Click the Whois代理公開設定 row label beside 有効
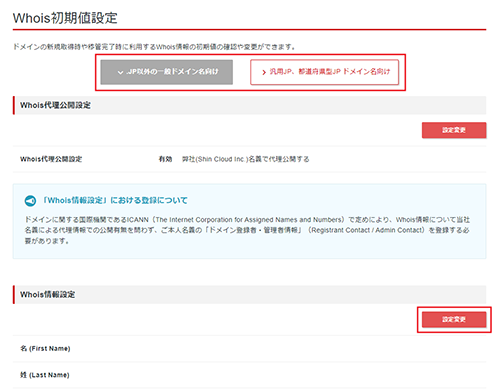This screenshot has height=391, width=500. [51, 159]
